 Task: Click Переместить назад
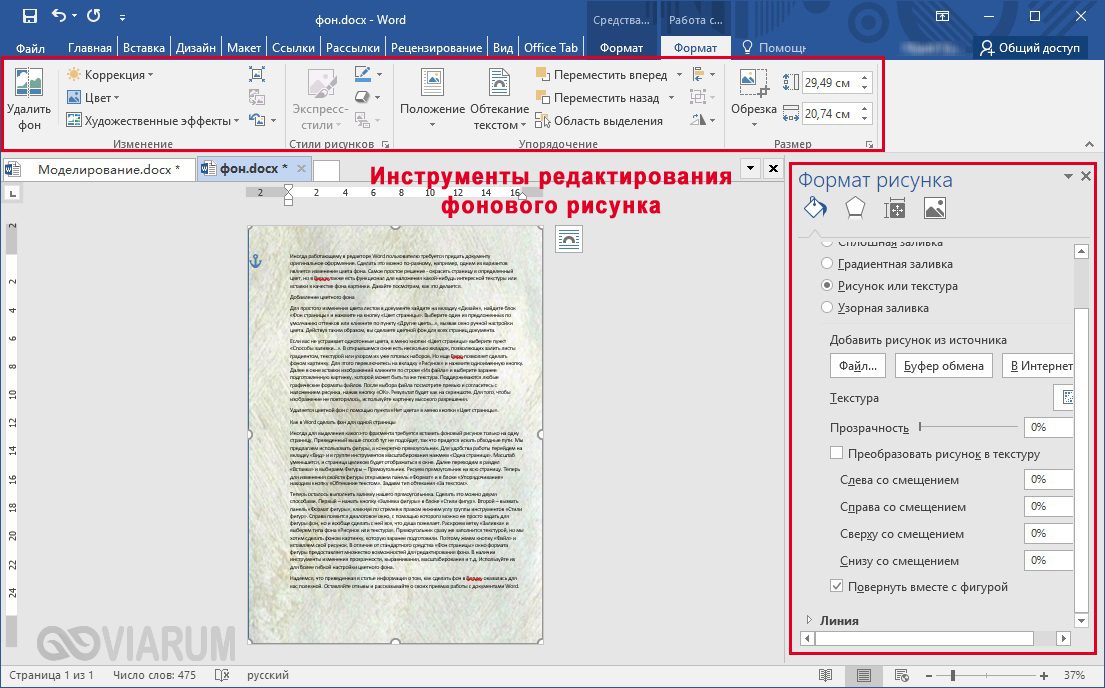pos(605,98)
